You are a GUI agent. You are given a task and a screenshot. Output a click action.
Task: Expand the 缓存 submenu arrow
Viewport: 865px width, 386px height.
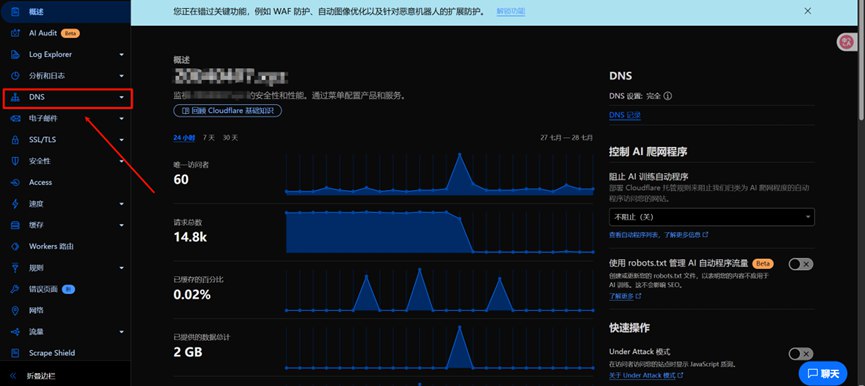(x=121, y=225)
